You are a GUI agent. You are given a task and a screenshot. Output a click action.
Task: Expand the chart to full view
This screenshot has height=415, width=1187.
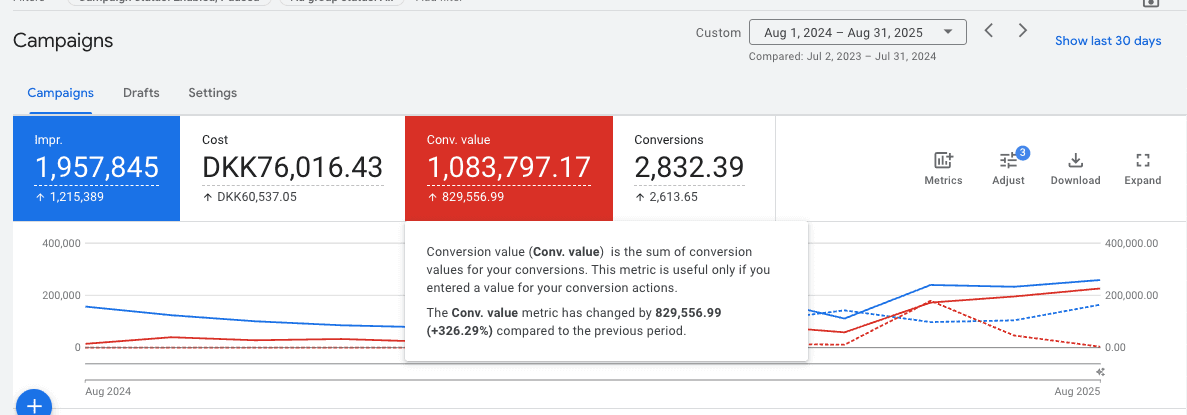pyautogui.click(x=1142, y=168)
